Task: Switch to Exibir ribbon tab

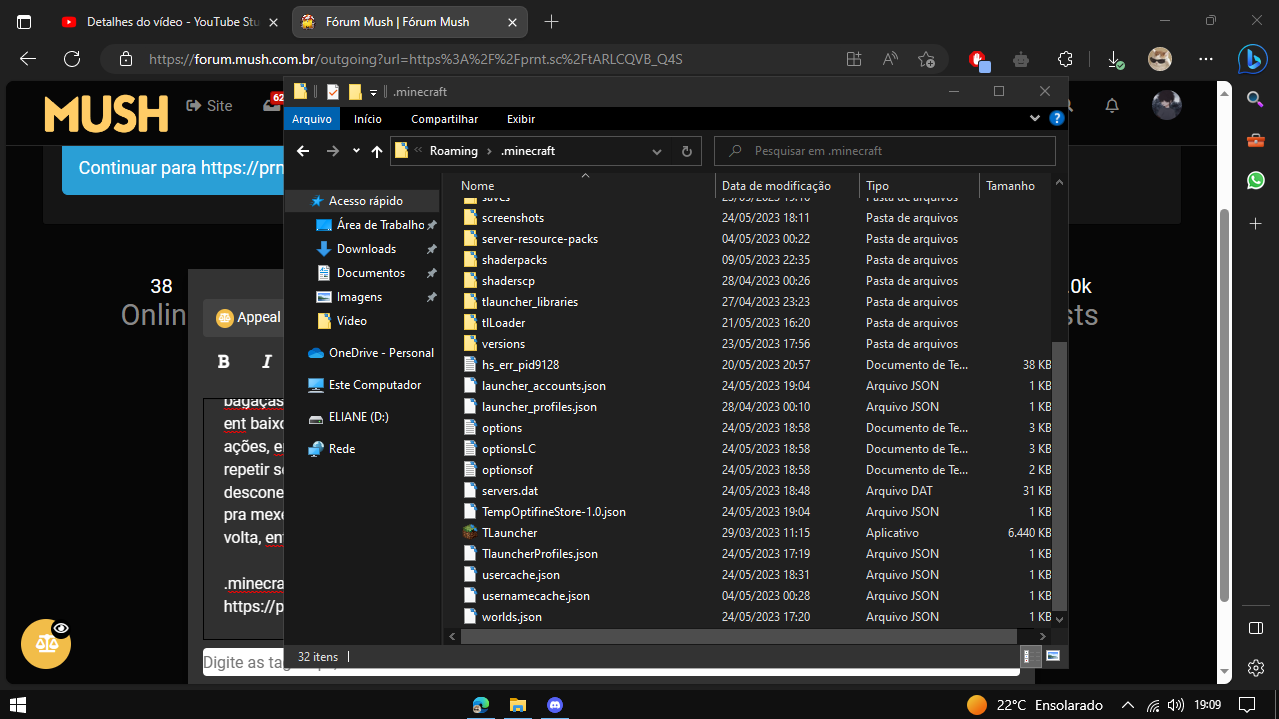Action: tap(521, 119)
